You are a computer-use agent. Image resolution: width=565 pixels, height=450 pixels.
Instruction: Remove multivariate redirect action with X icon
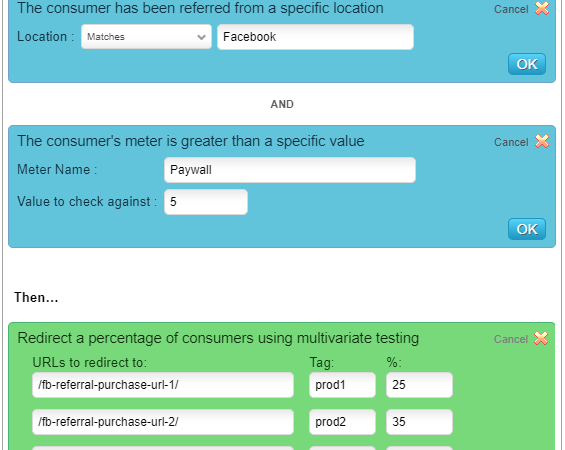pos(541,338)
